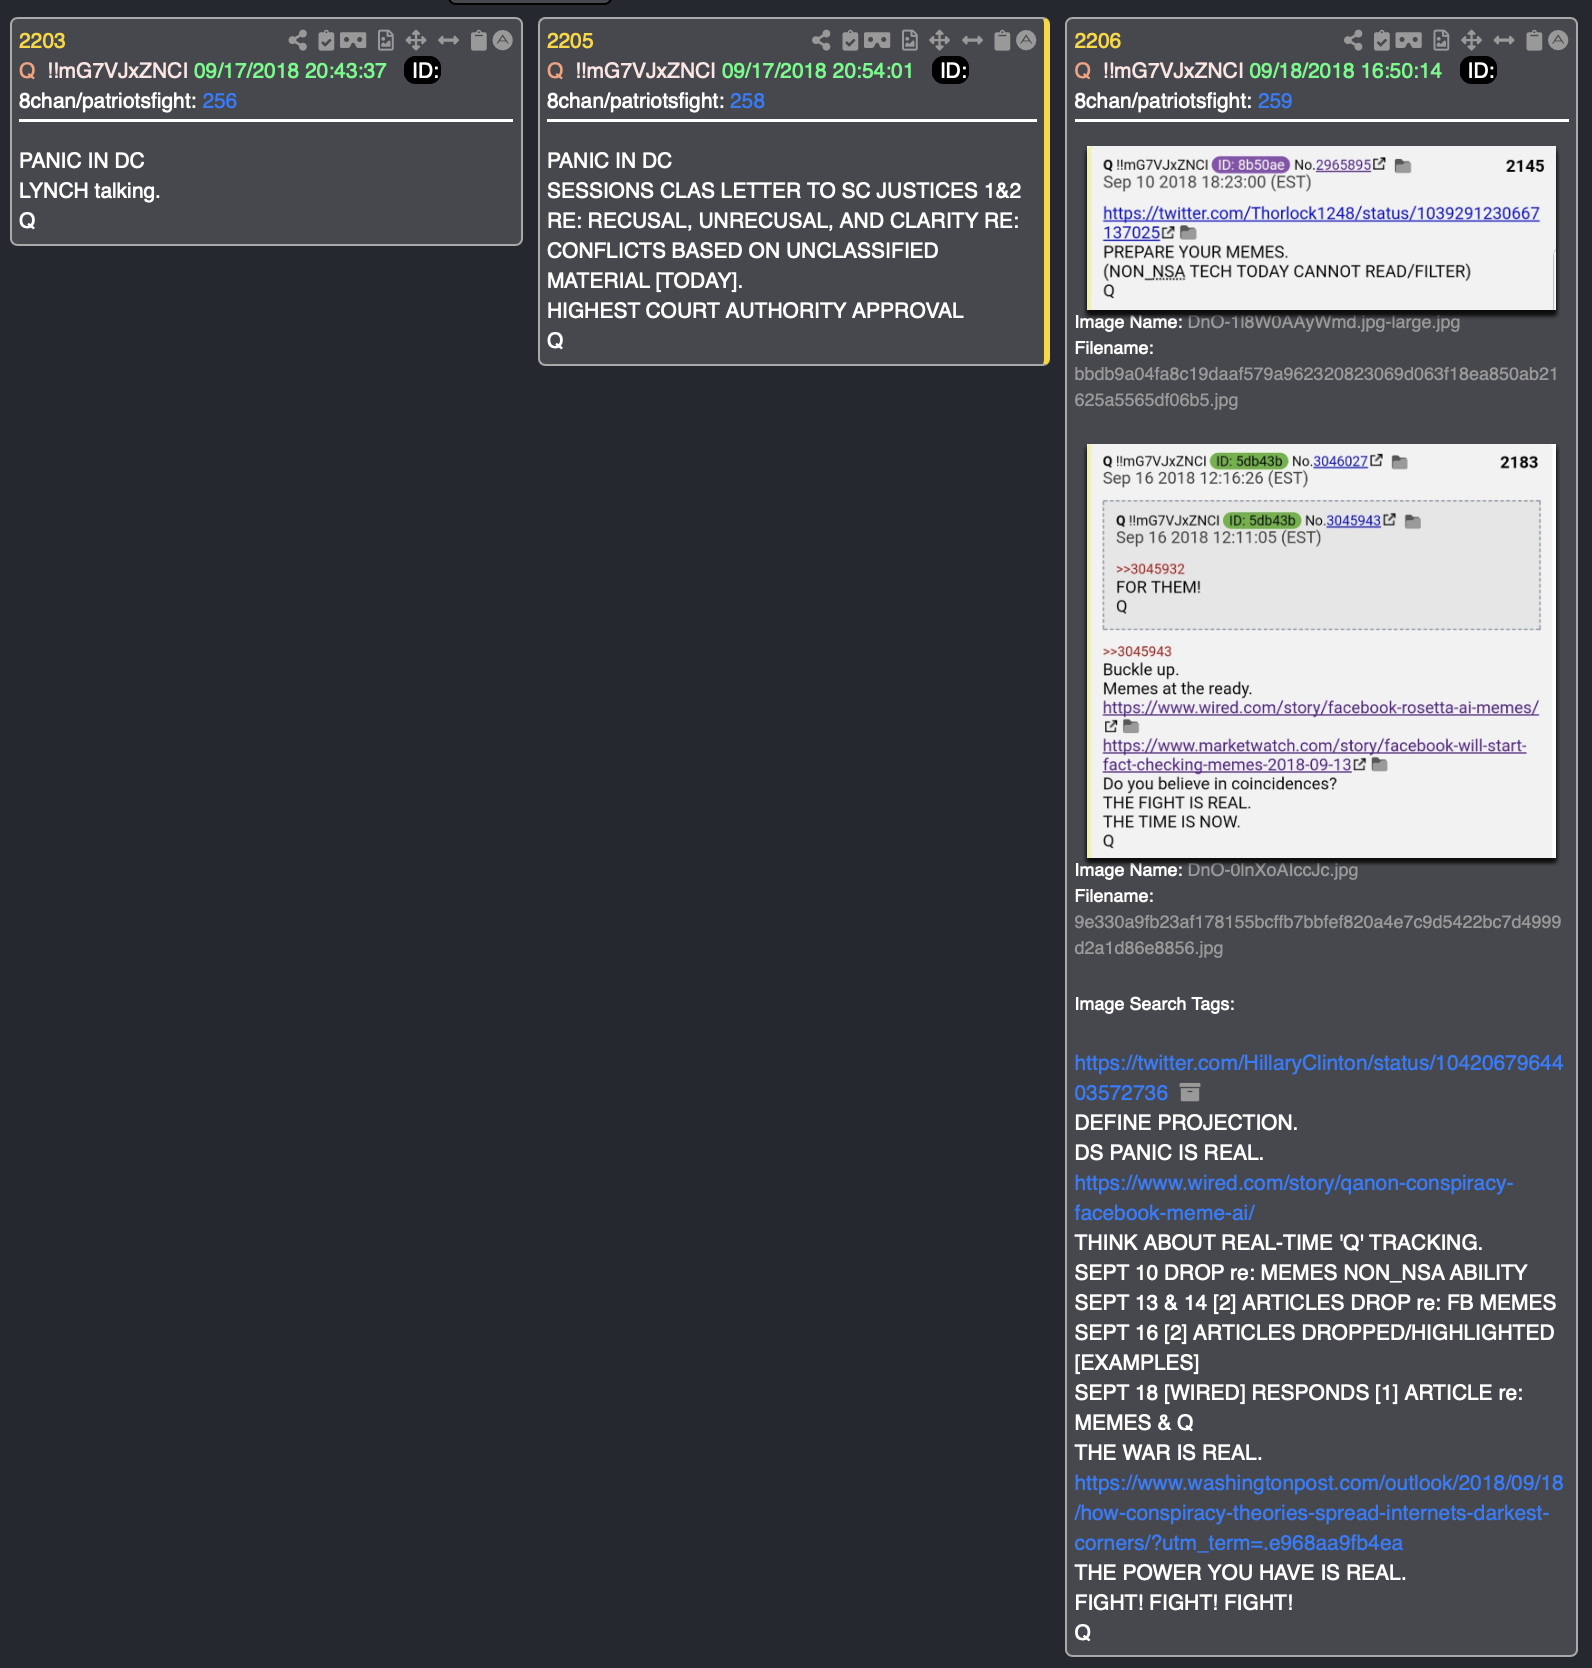Share post 2203 via share icon

coord(297,40)
